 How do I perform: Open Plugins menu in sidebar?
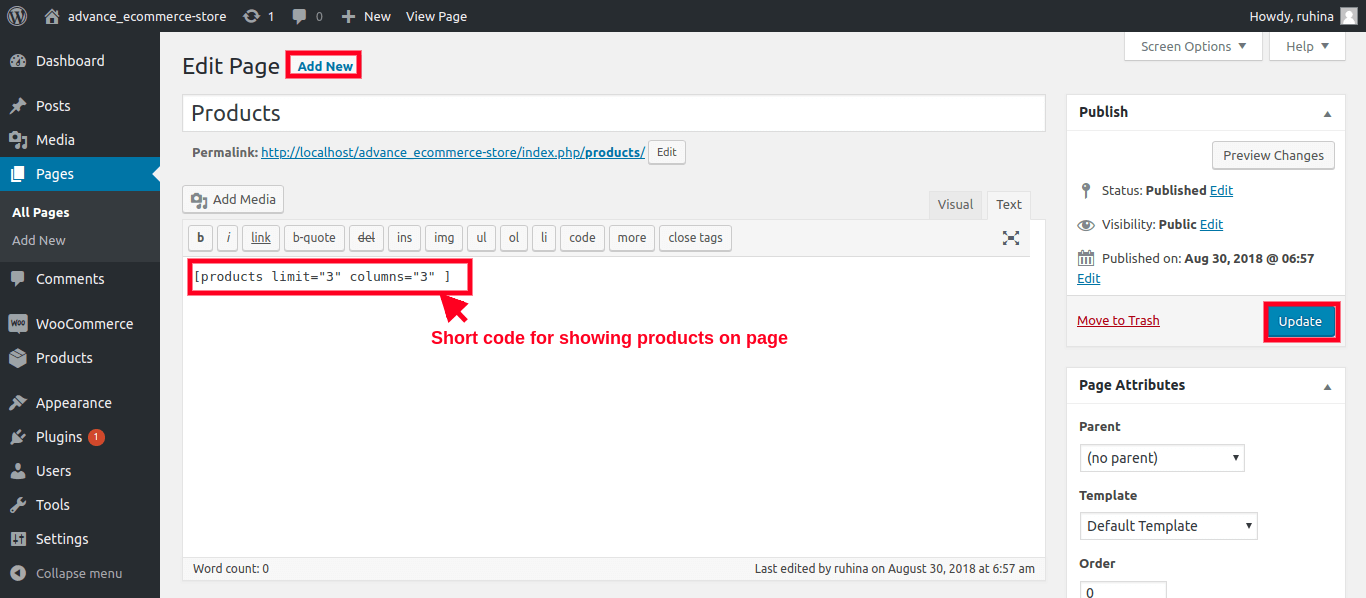click(x=59, y=437)
